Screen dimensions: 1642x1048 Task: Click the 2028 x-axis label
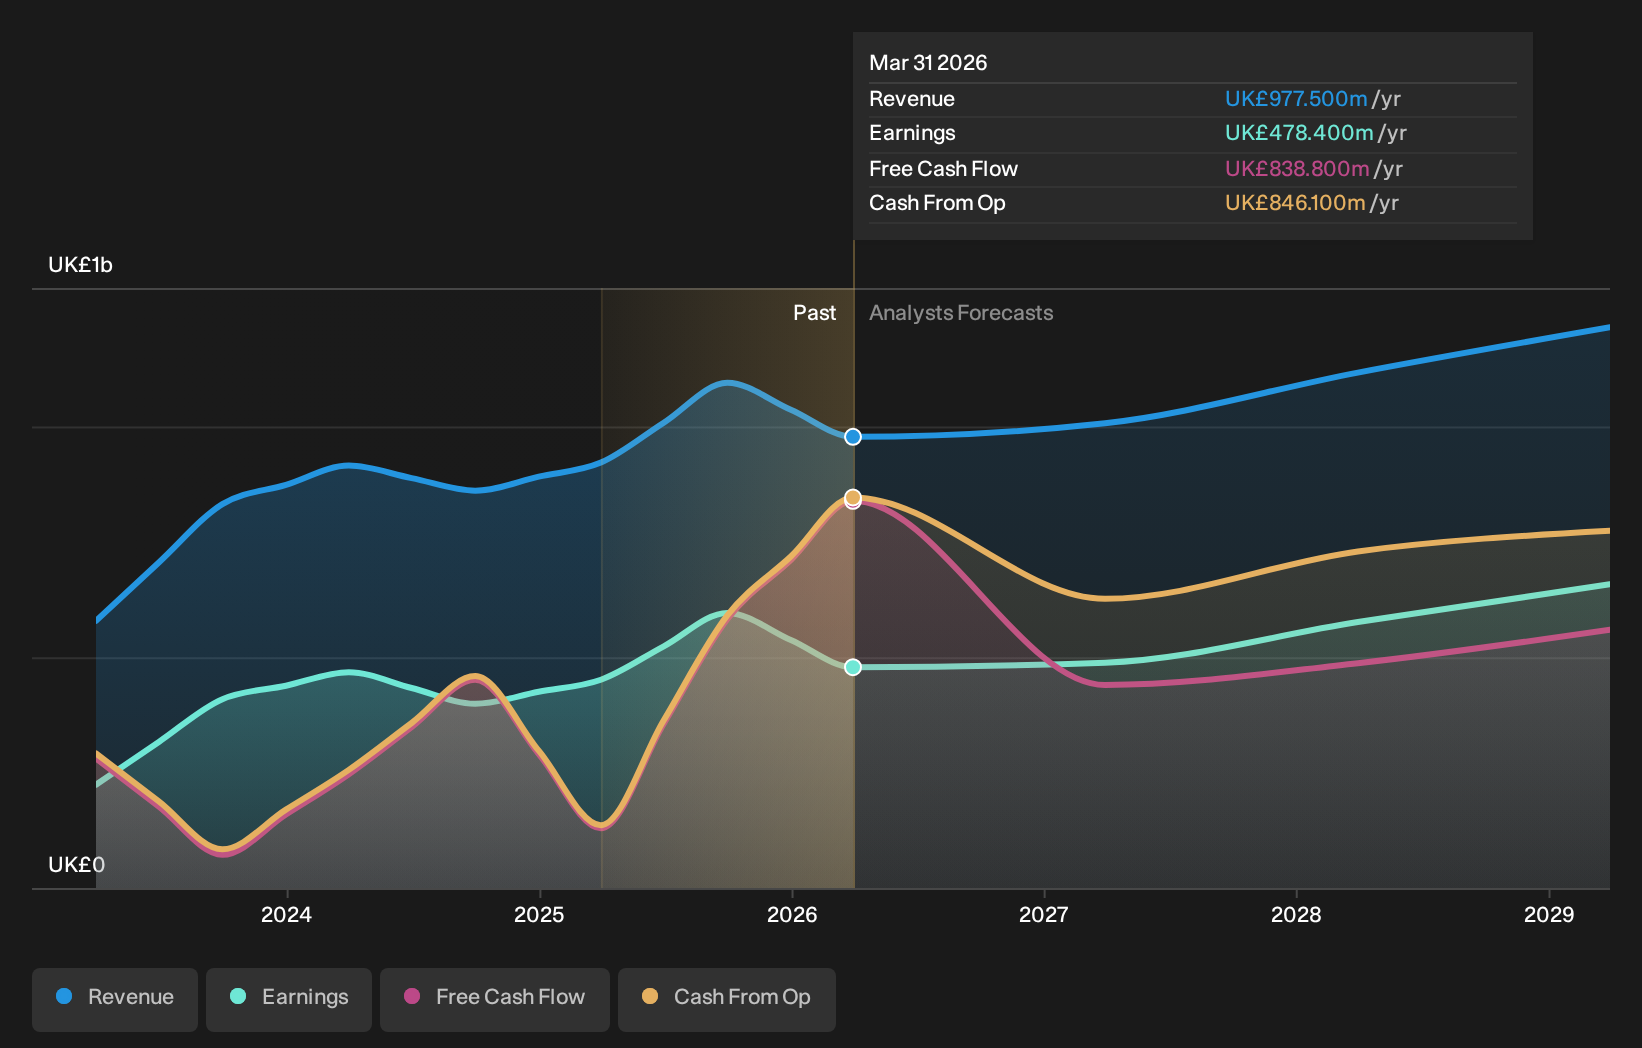1296,914
